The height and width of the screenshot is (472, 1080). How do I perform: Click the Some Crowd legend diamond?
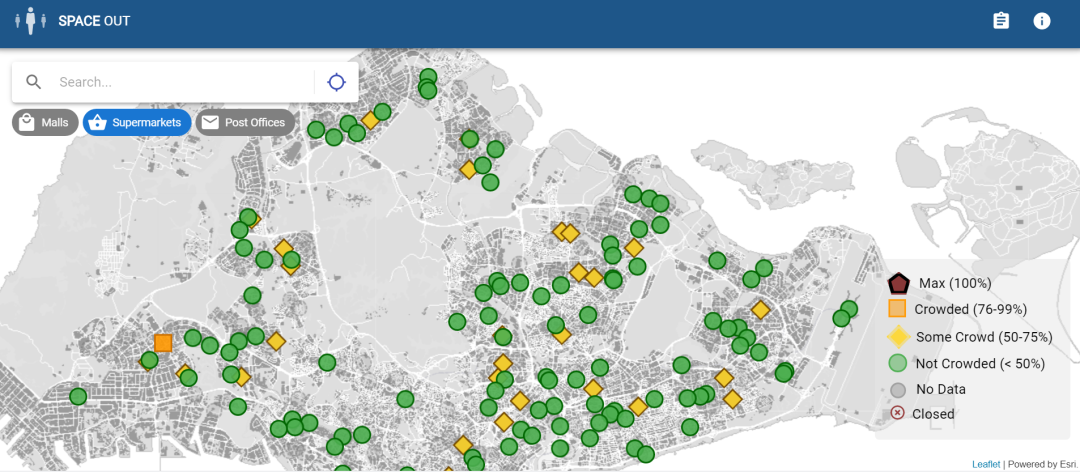[898, 336]
